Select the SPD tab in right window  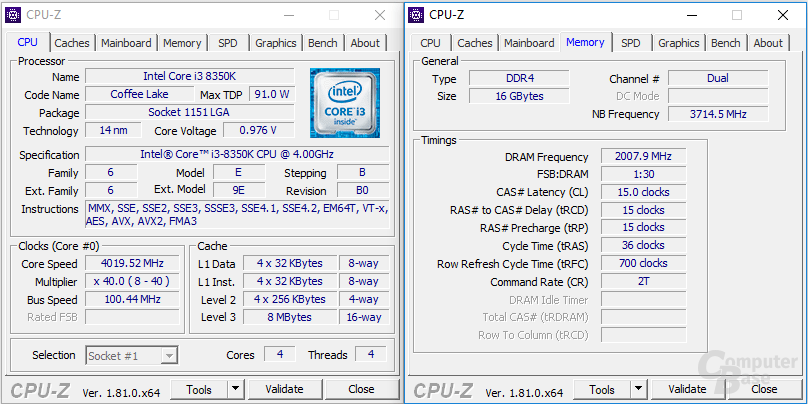click(630, 43)
